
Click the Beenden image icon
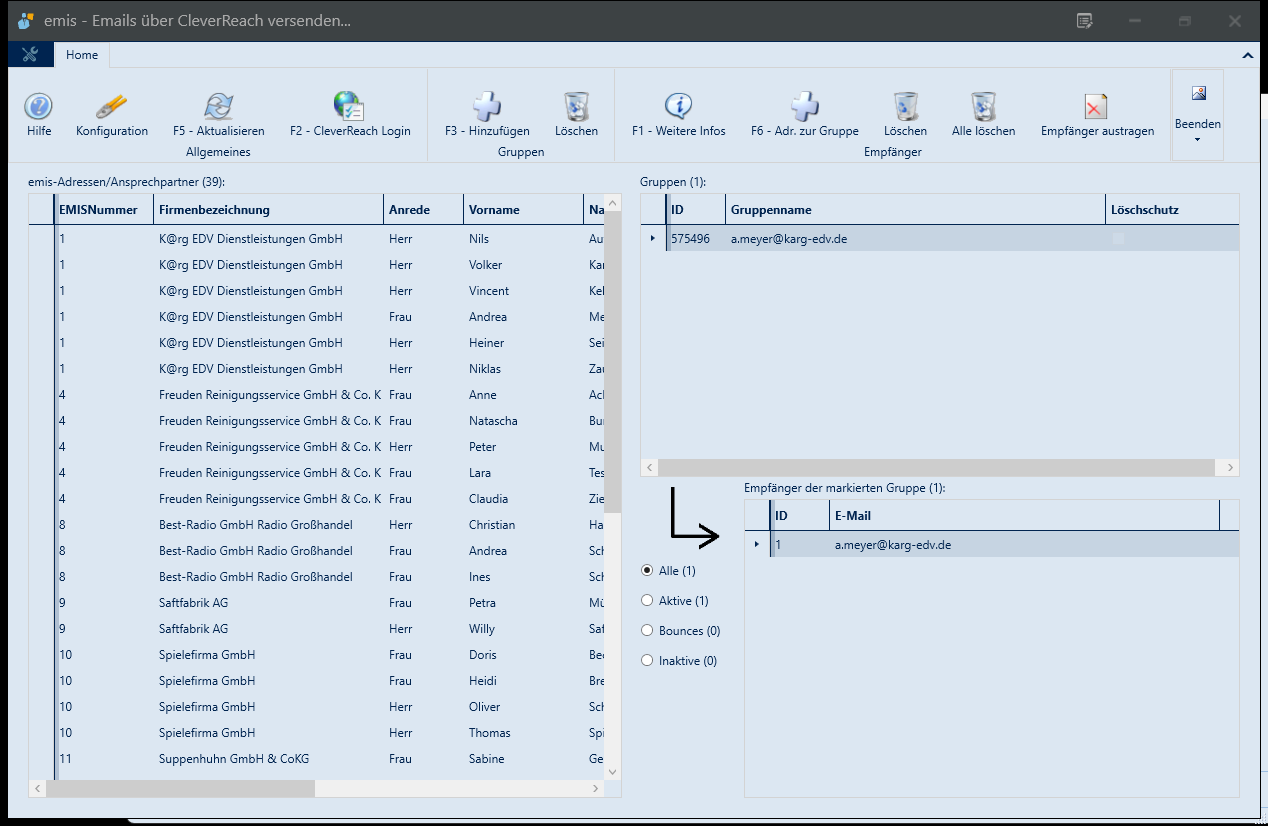[x=1198, y=93]
